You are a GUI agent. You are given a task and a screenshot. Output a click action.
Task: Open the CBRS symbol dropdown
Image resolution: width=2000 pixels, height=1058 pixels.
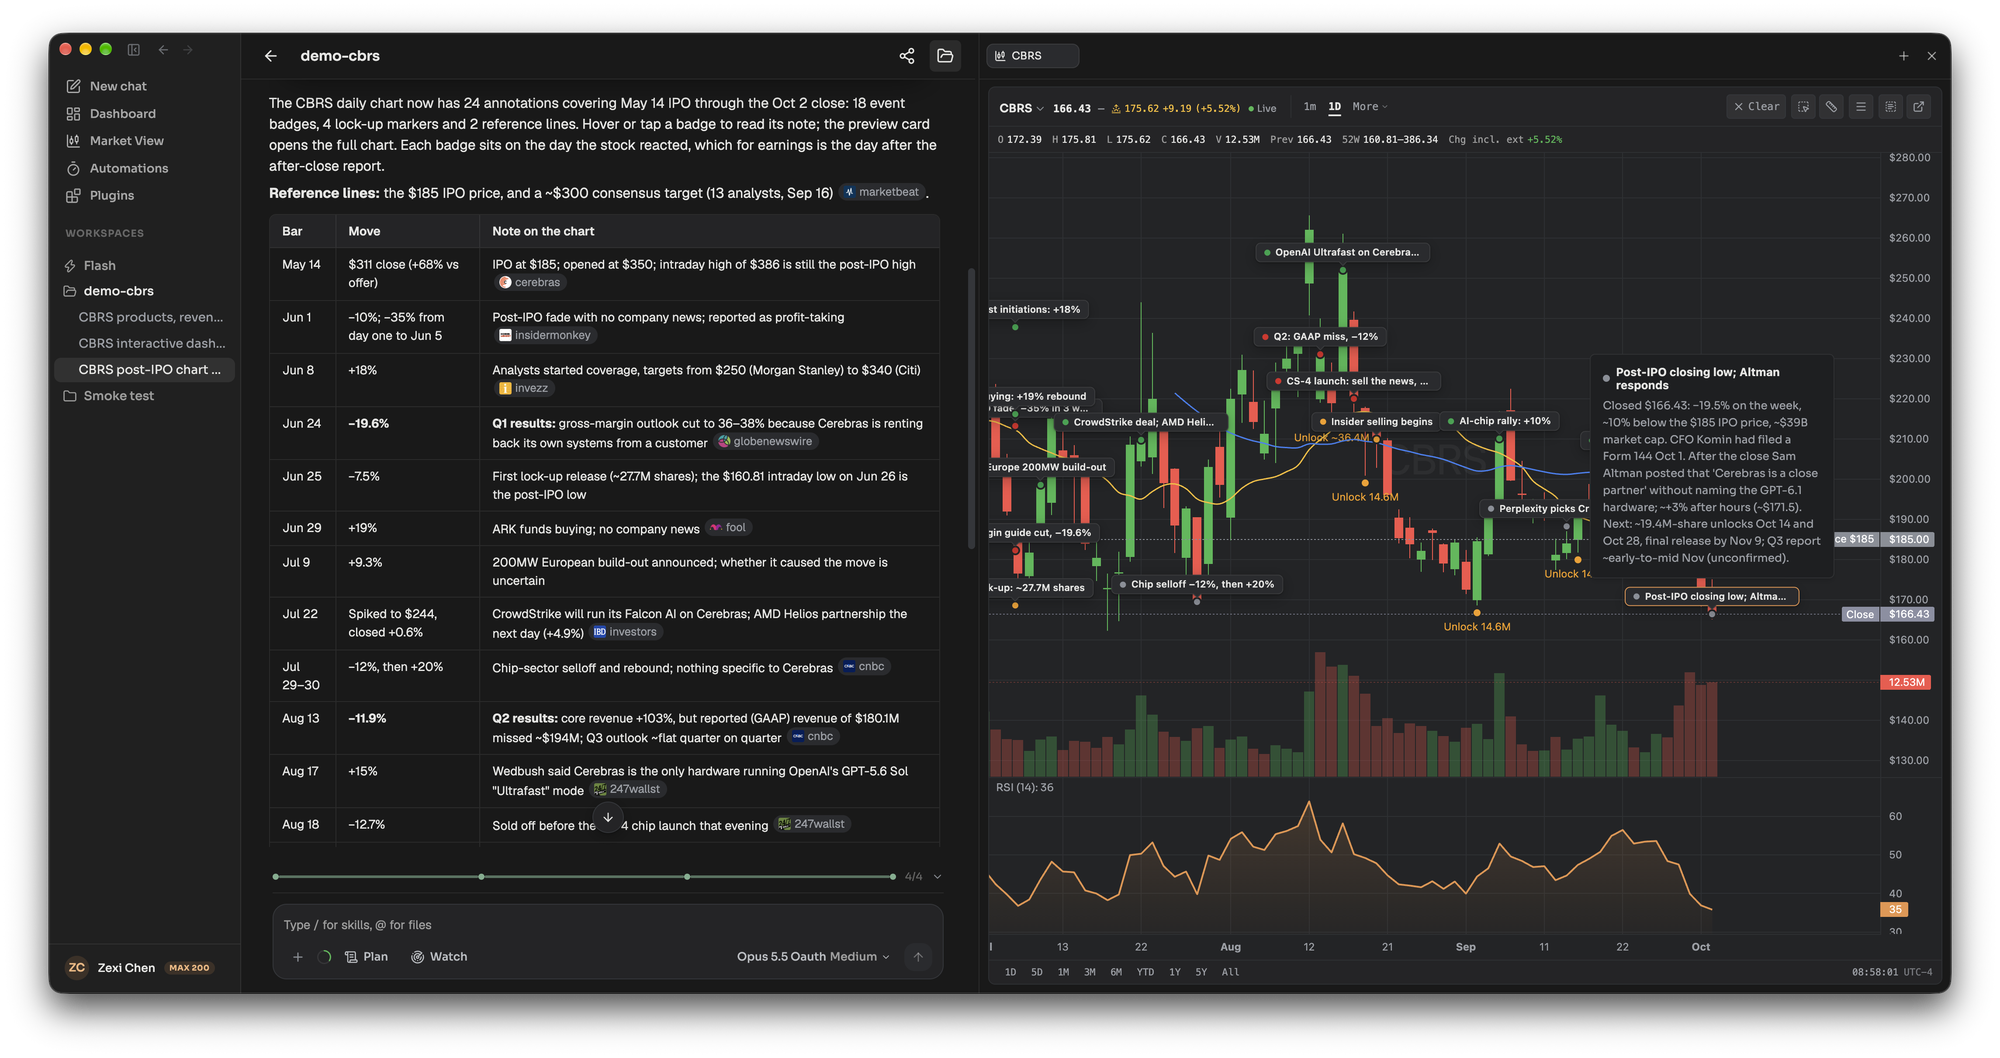[1021, 108]
